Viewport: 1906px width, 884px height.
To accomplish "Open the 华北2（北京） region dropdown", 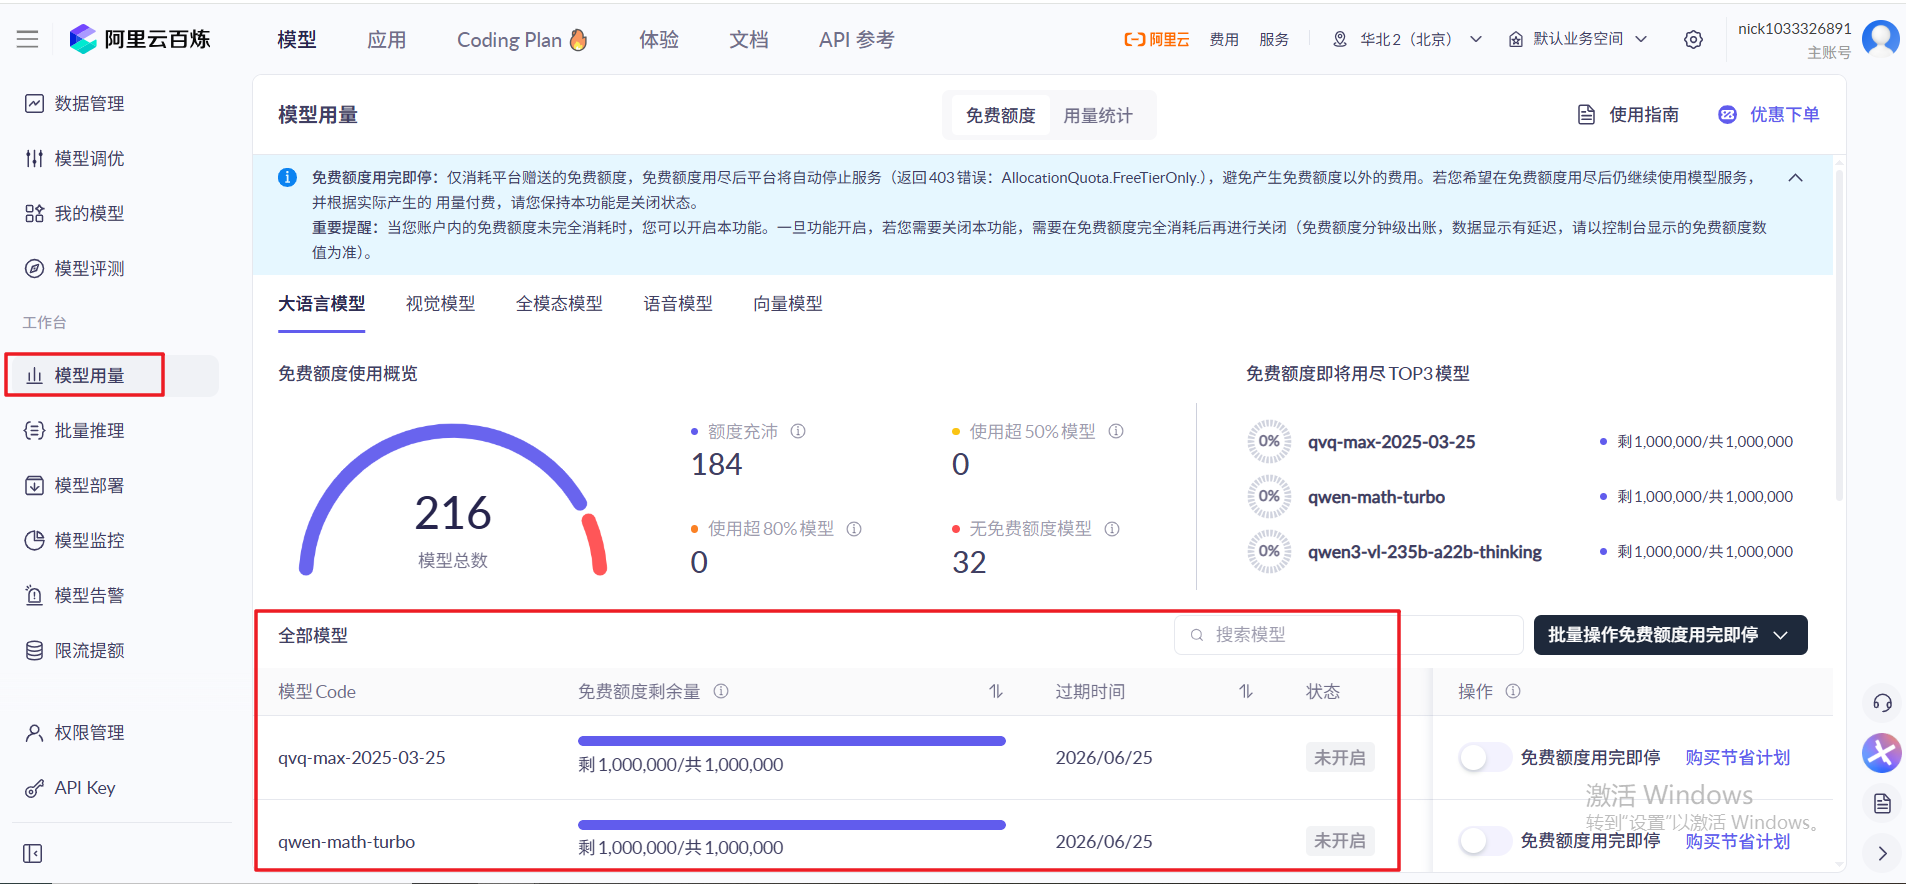I will click(x=1407, y=40).
